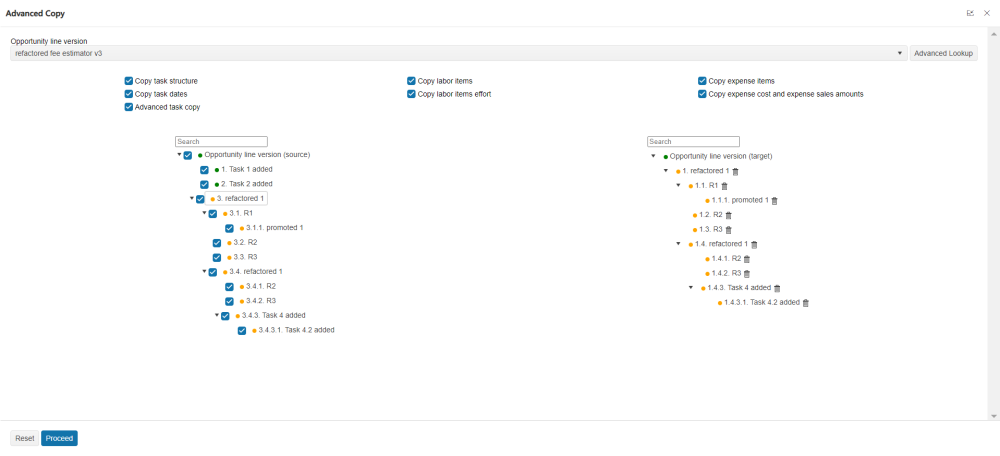Focus the target tree Search field
Screen dimensions: 1000x456
pyautogui.click(x=693, y=142)
